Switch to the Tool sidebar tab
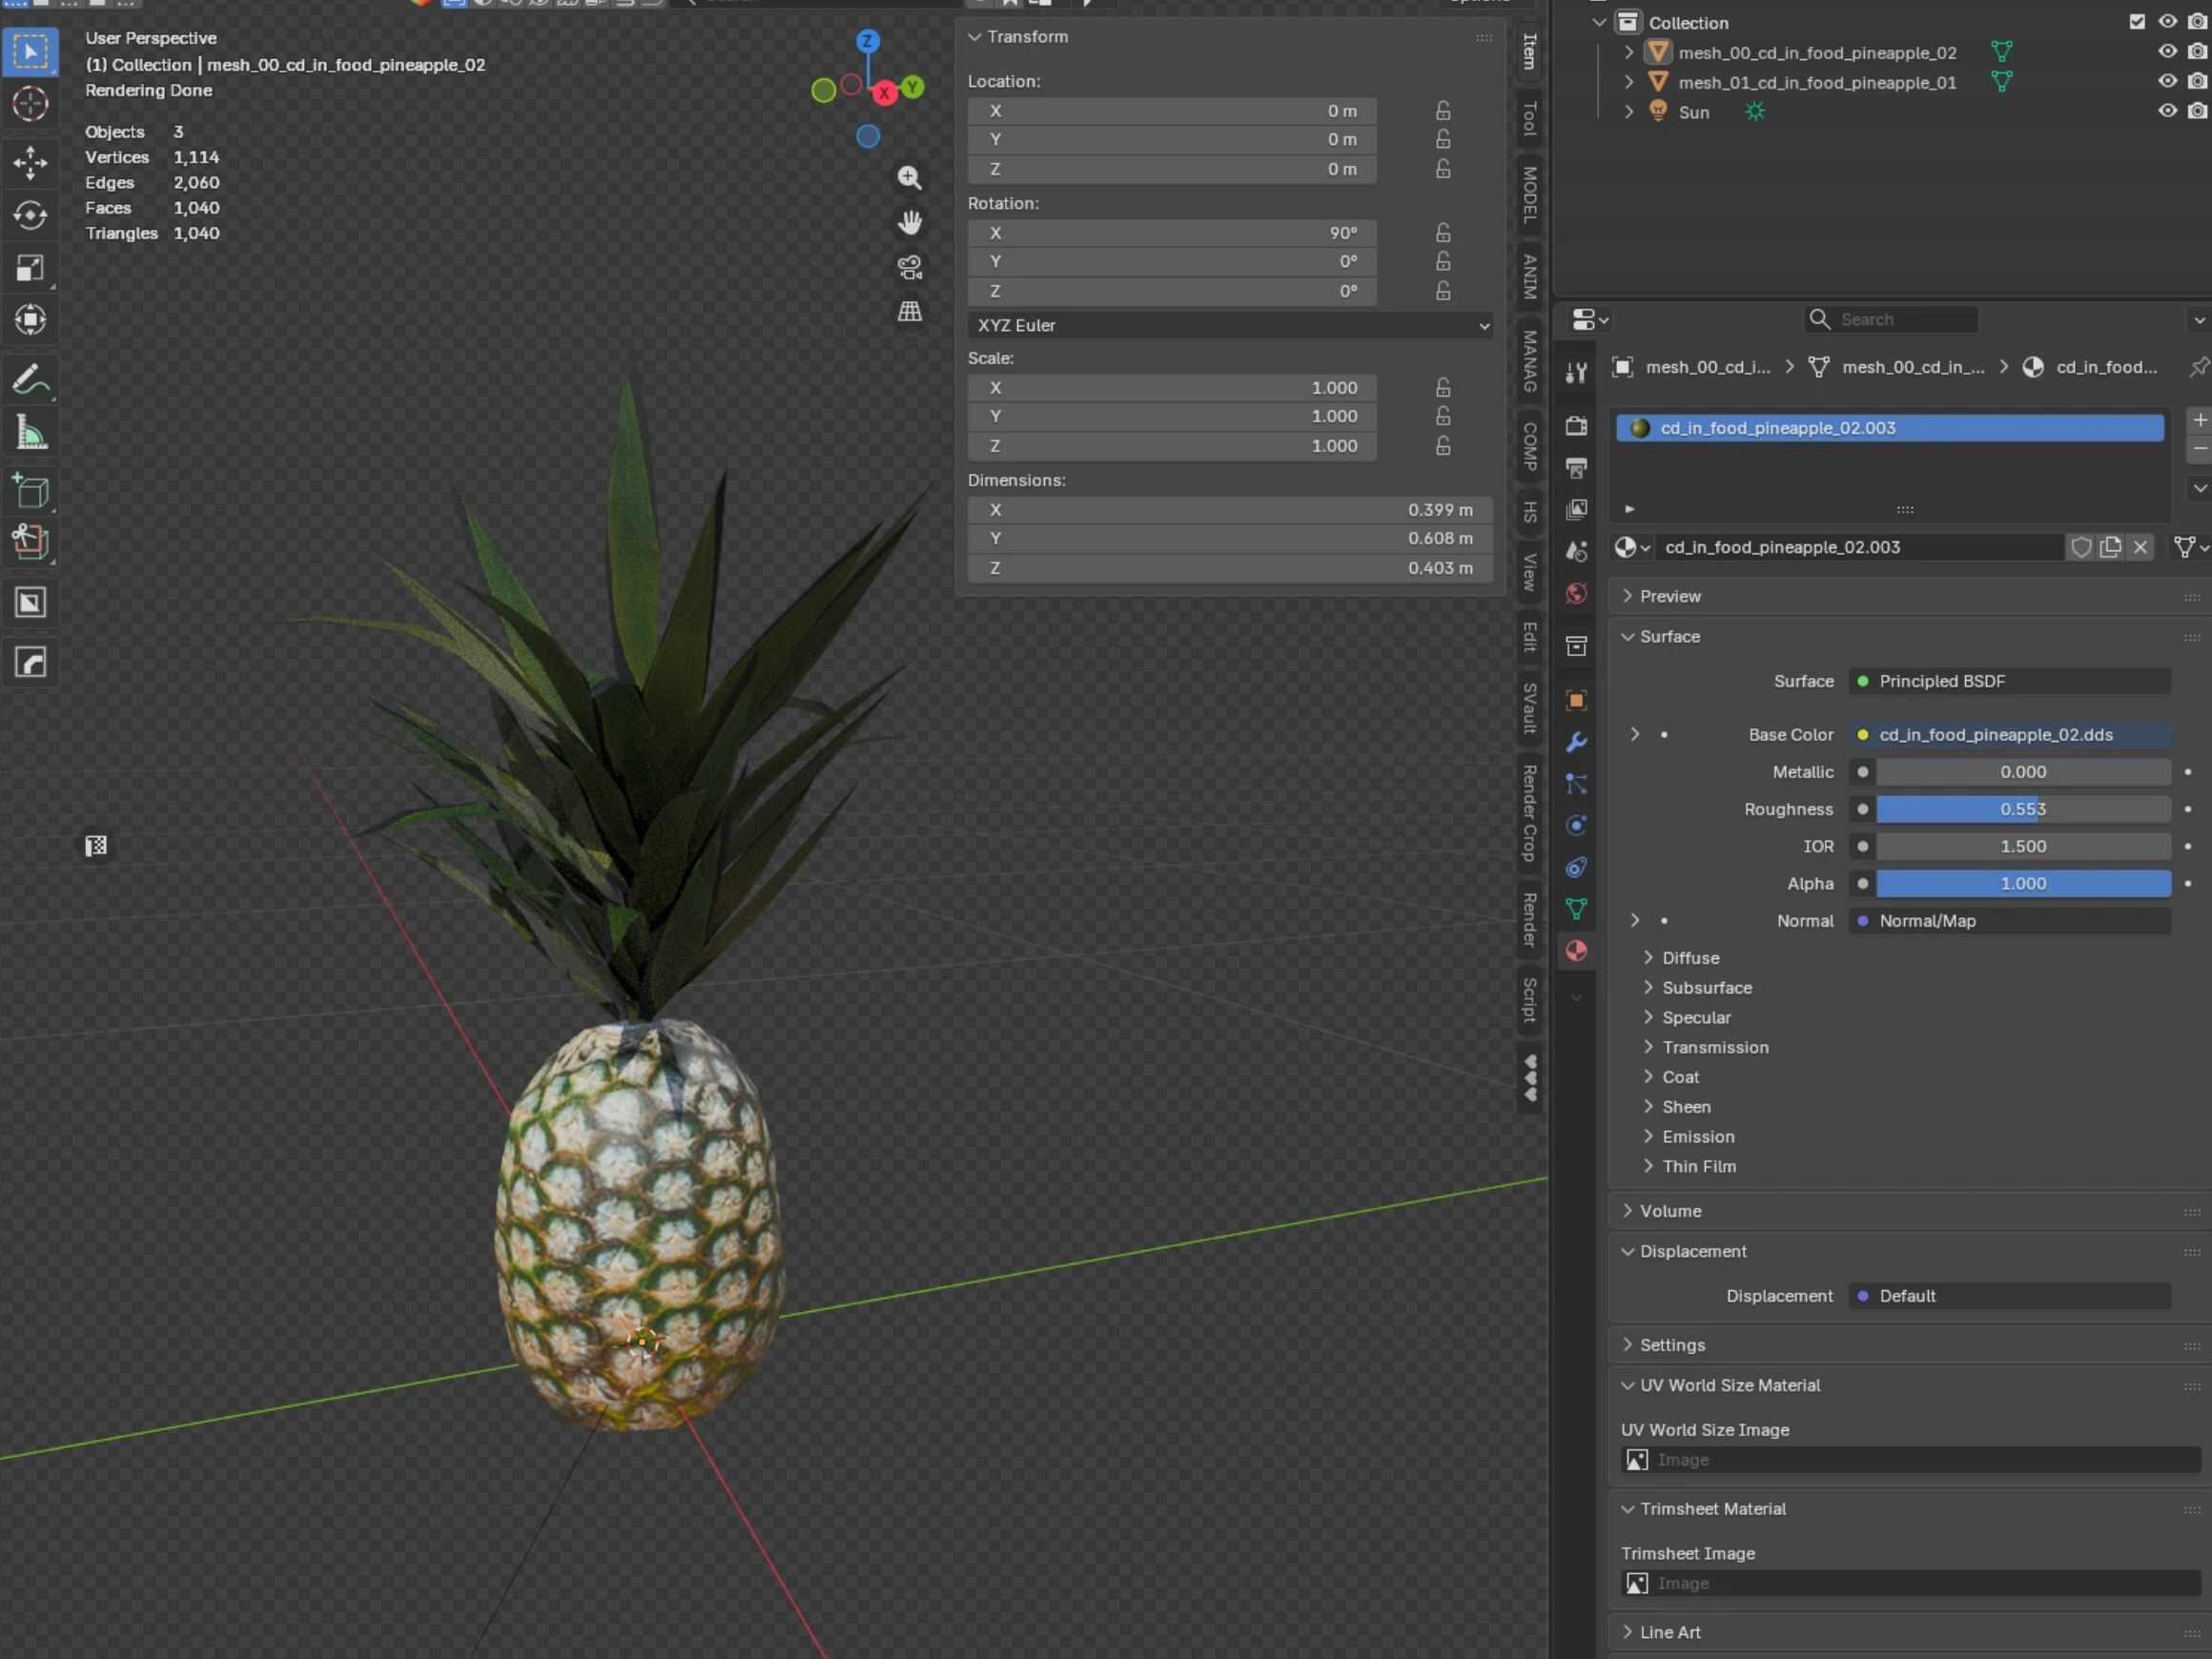2212x1659 pixels. (1529, 120)
